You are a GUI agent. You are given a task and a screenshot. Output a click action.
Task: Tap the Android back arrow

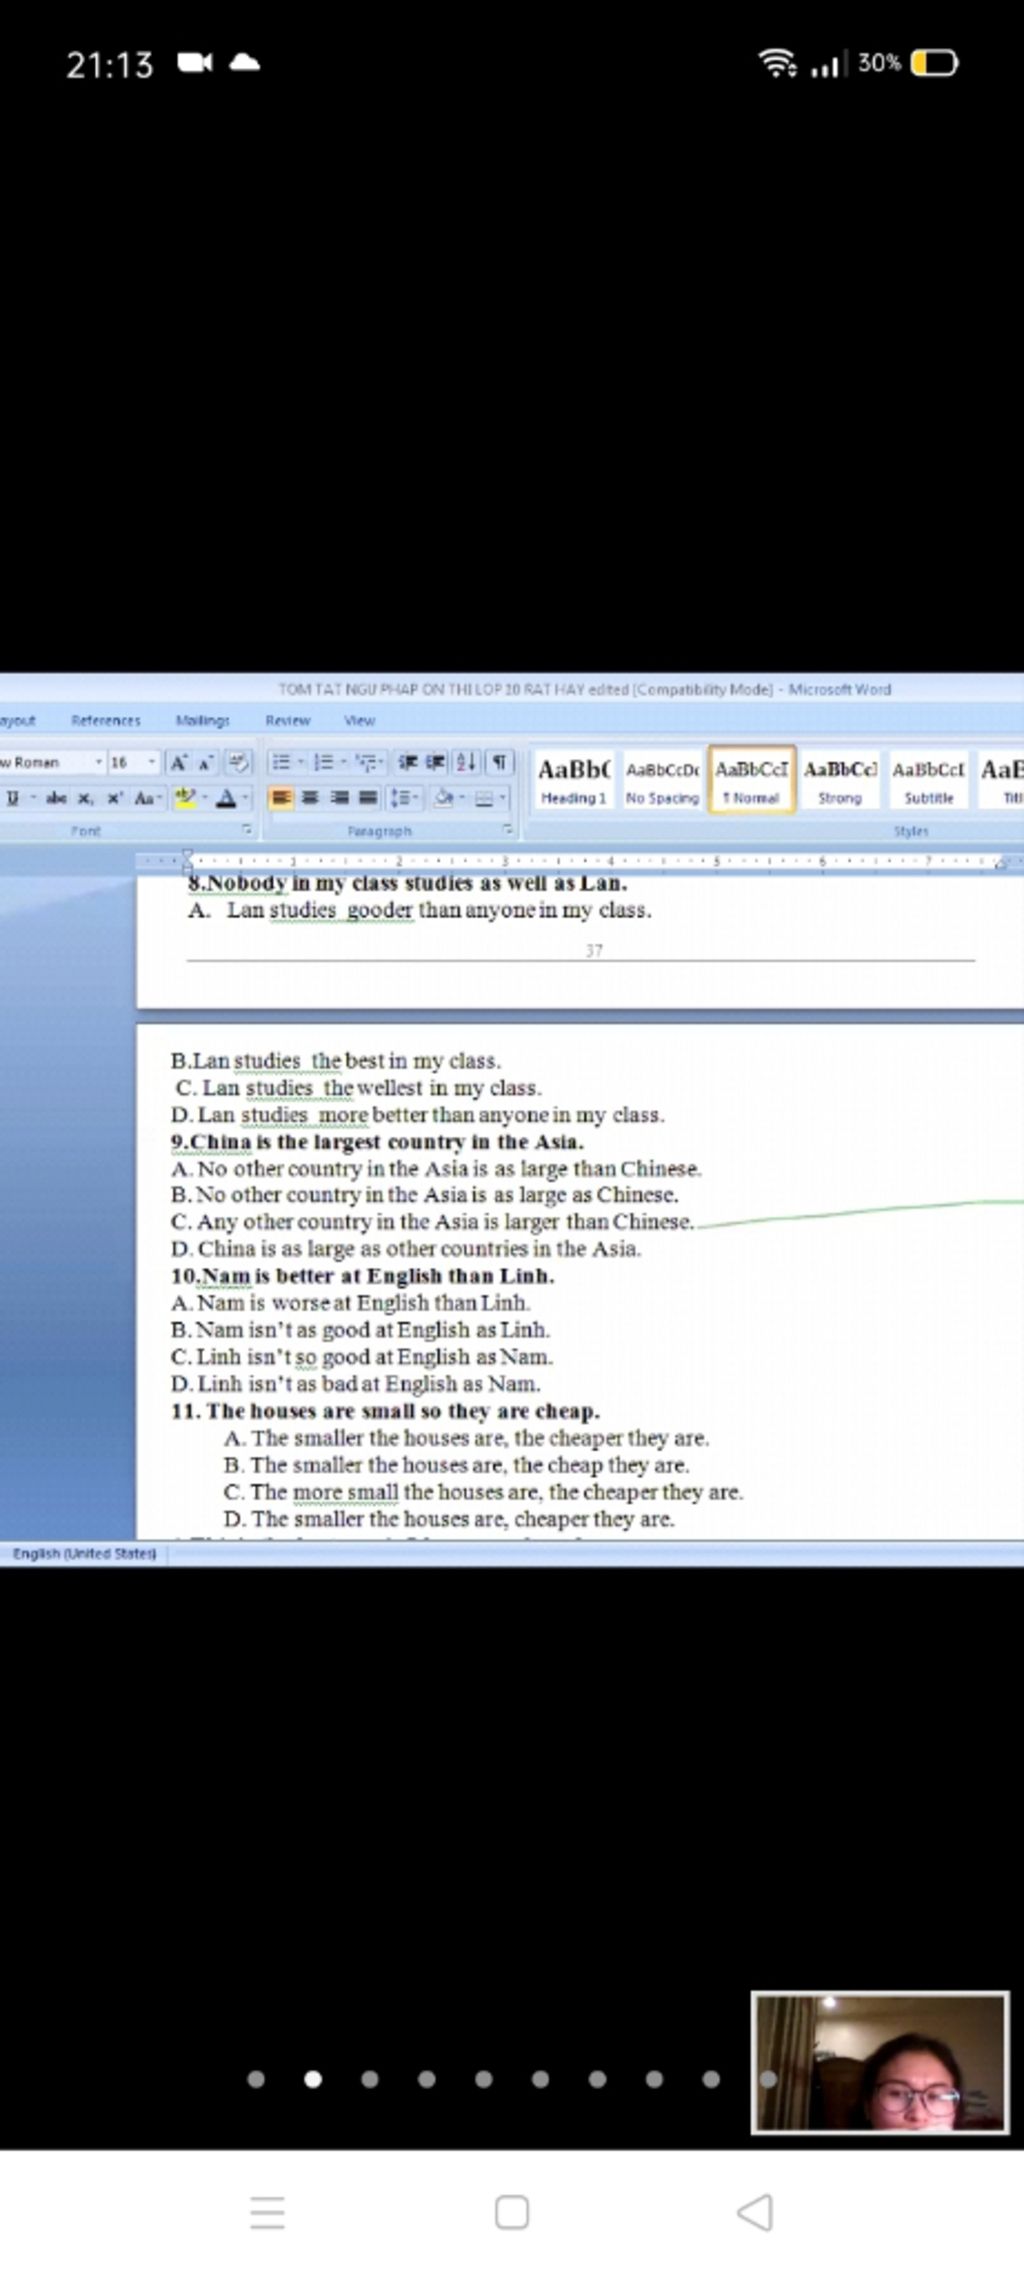755,2213
